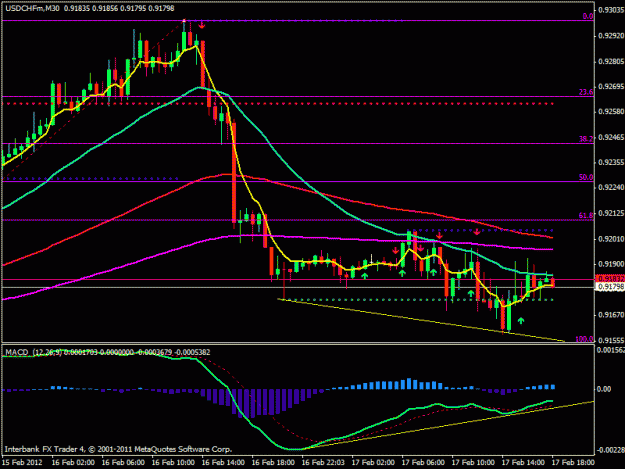Click the 0.92580 price axis value

coord(611,112)
